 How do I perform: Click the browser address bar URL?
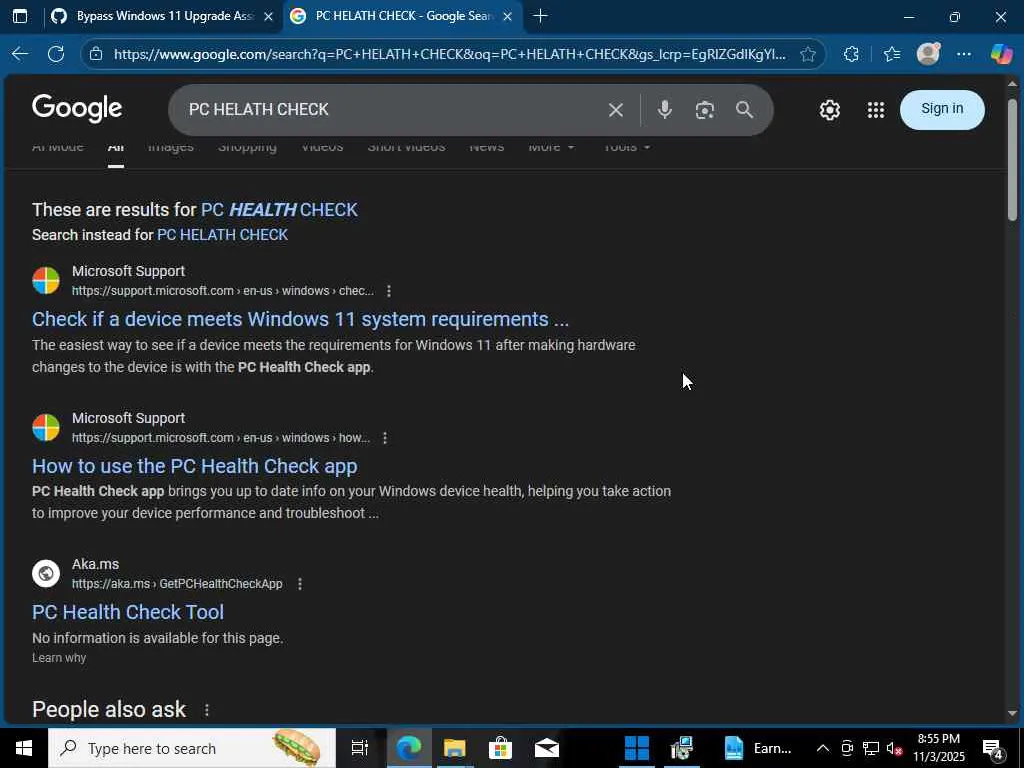point(450,54)
